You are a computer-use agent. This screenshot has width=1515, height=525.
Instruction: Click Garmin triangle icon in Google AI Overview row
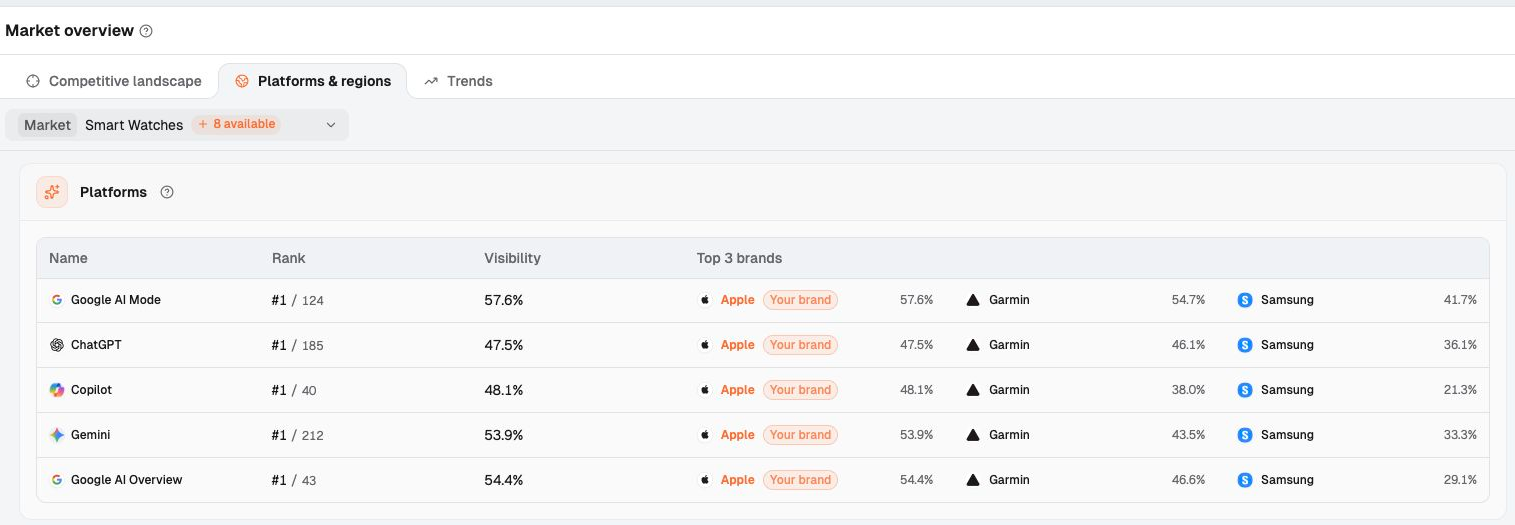[x=973, y=480]
